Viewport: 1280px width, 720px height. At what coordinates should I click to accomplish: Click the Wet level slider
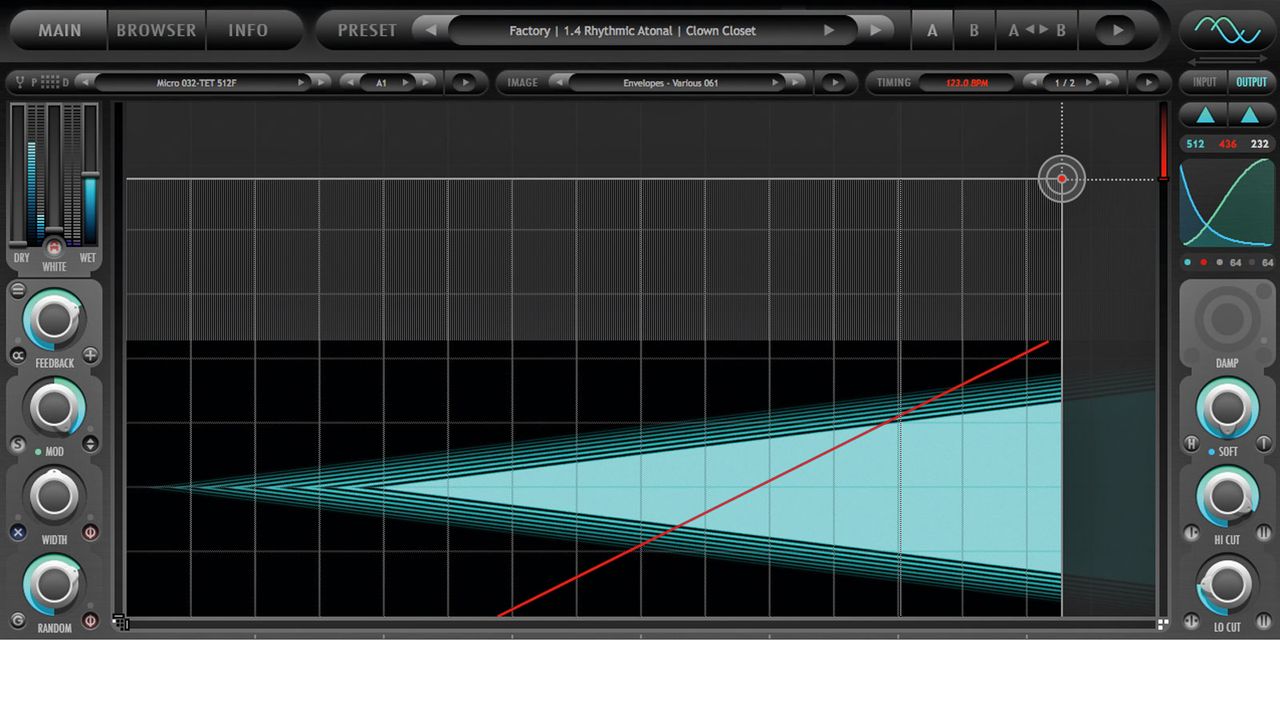point(89,173)
